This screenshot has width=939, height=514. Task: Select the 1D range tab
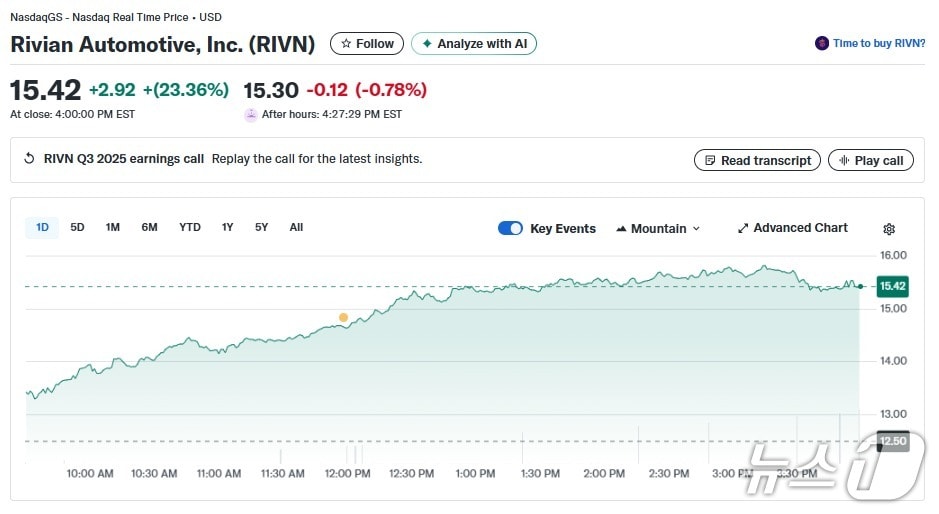coord(42,227)
